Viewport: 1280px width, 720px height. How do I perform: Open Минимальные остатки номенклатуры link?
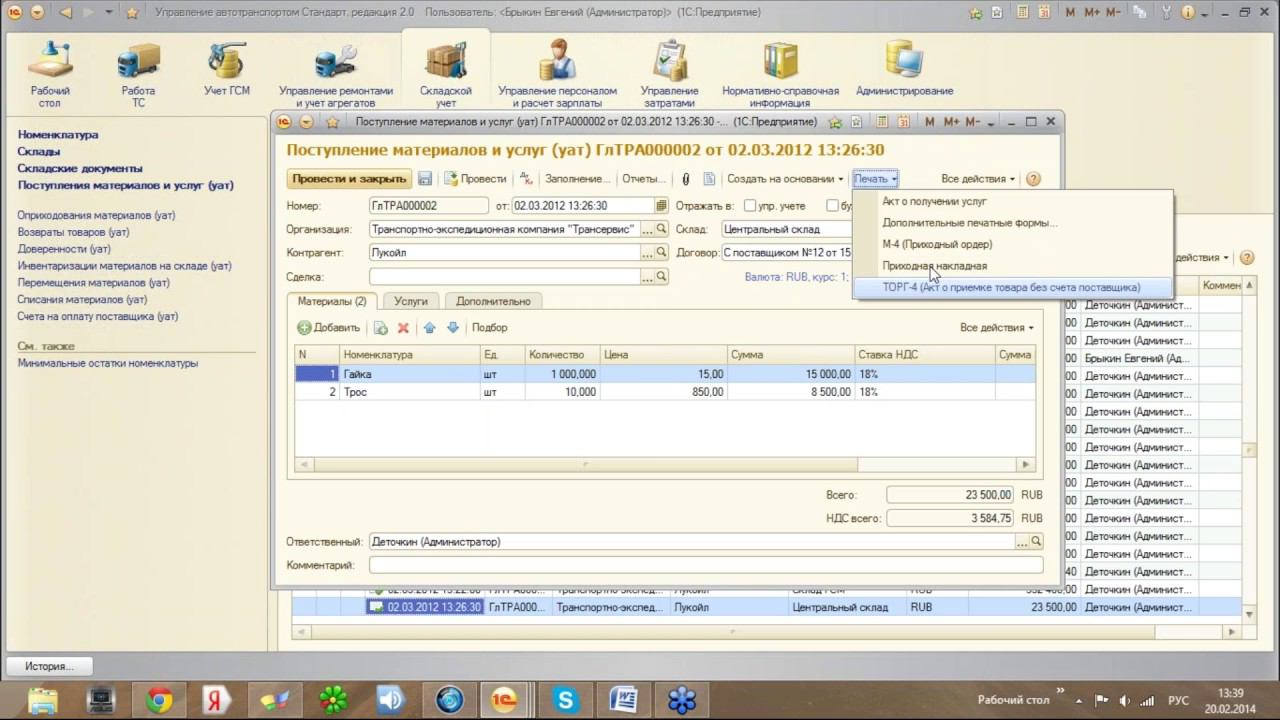107,363
